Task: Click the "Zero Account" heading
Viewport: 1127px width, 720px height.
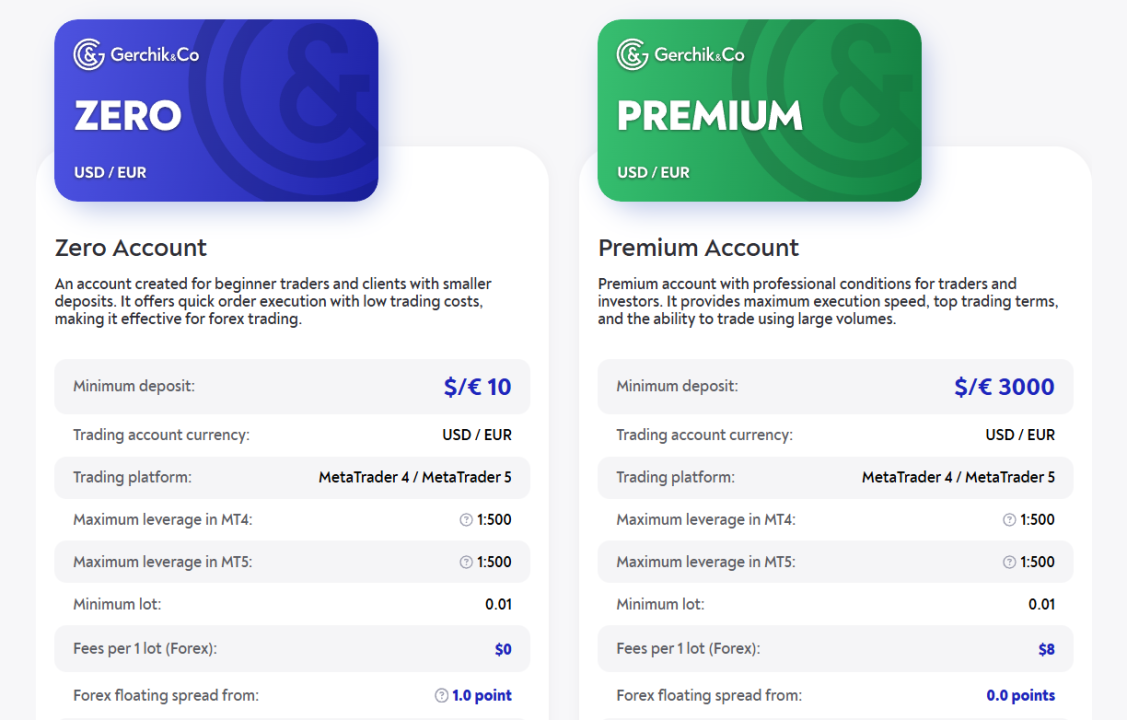Action: click(131, 248)
